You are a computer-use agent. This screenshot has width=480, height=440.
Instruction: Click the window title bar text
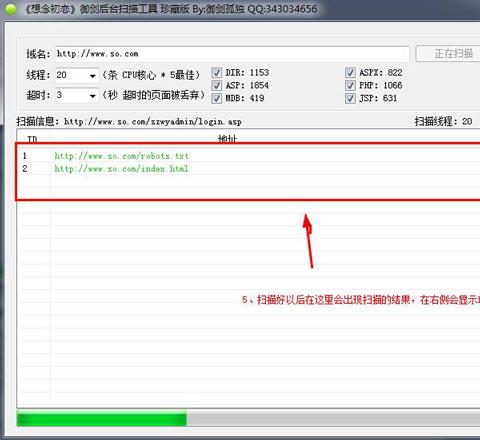pyautogui.click(x=171, y=9)
